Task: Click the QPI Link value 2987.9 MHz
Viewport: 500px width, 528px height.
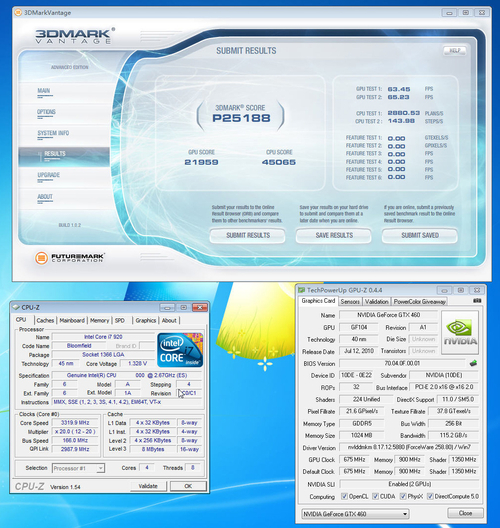Action: point(75,449)
